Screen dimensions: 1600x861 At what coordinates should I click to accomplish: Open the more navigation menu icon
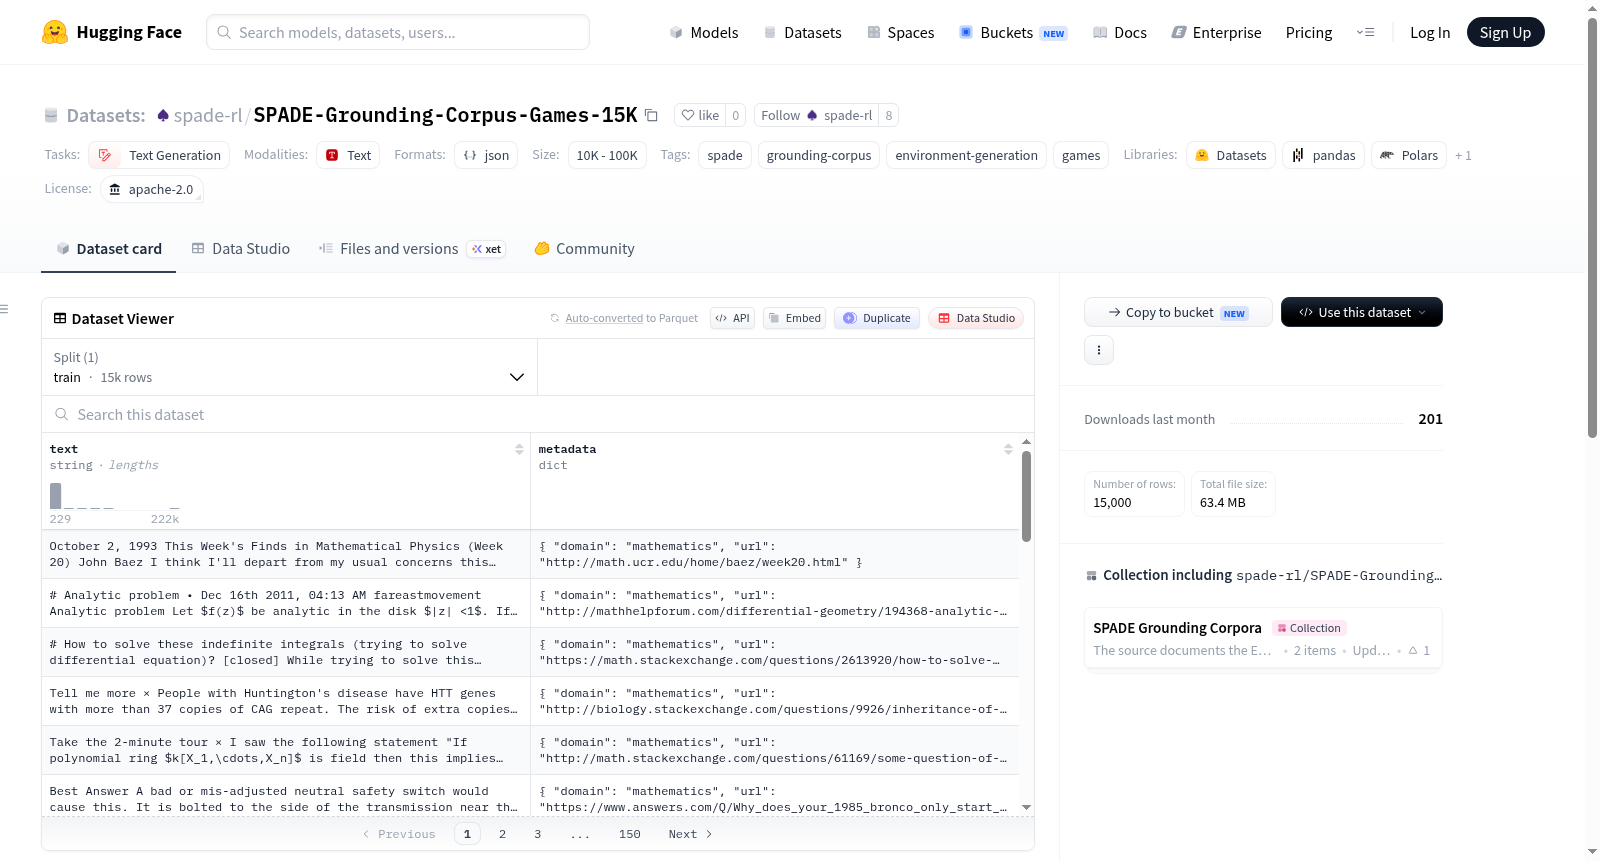(1365, 32)
